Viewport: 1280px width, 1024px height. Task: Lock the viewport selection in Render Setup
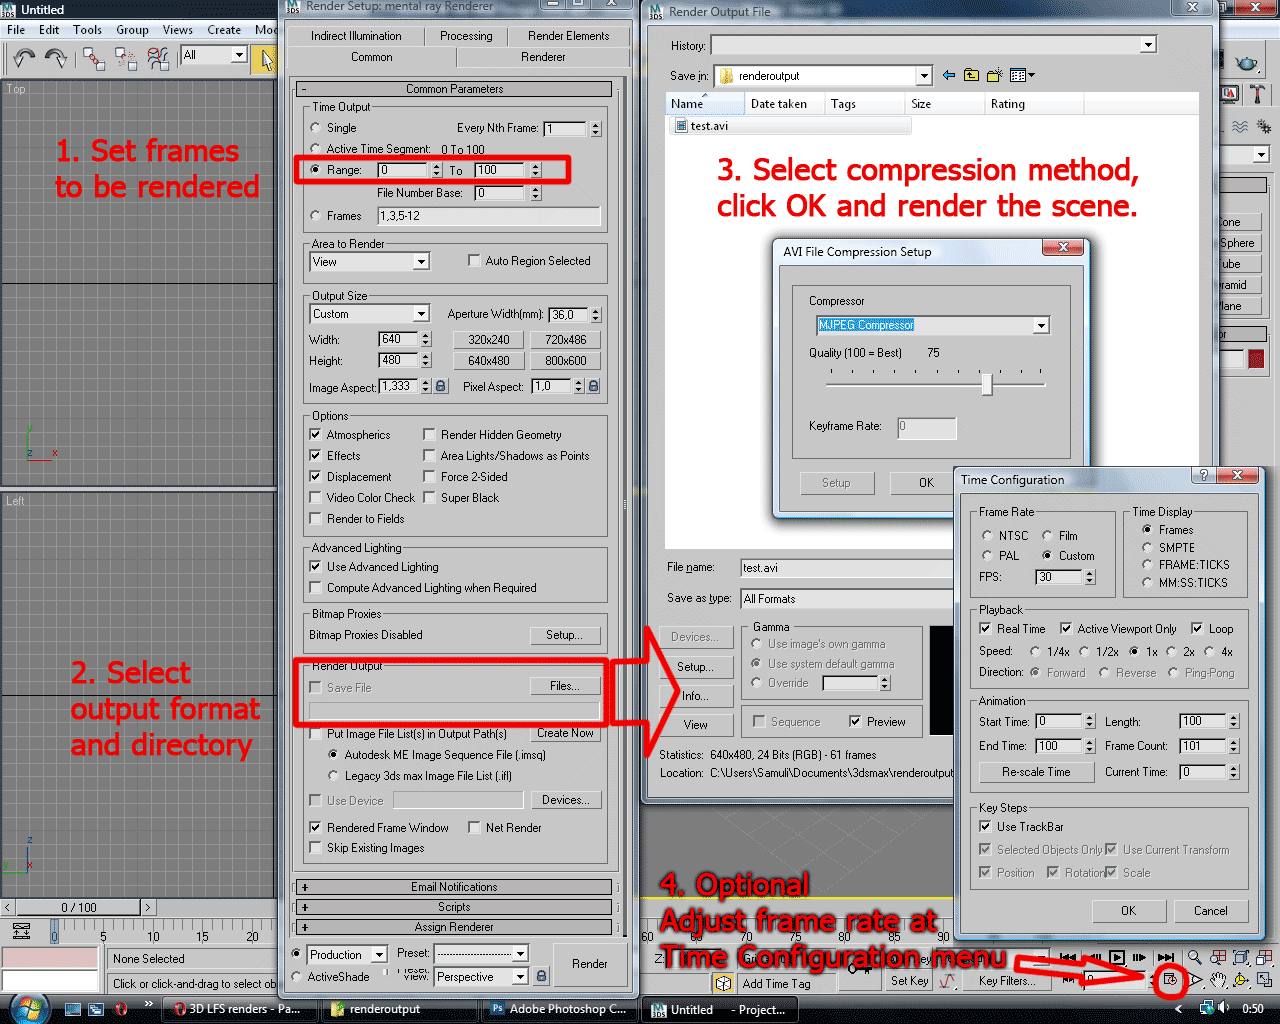[x=541, y=976]
